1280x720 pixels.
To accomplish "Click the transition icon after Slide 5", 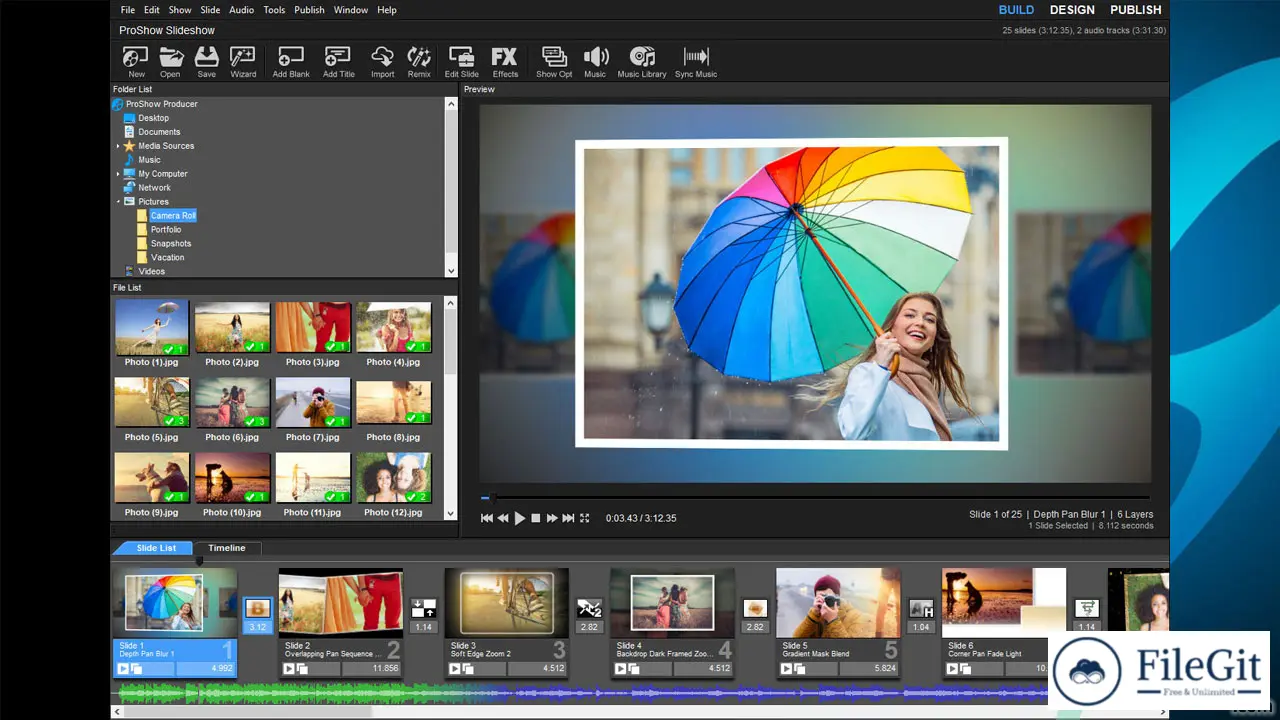I will pos(921,608).
